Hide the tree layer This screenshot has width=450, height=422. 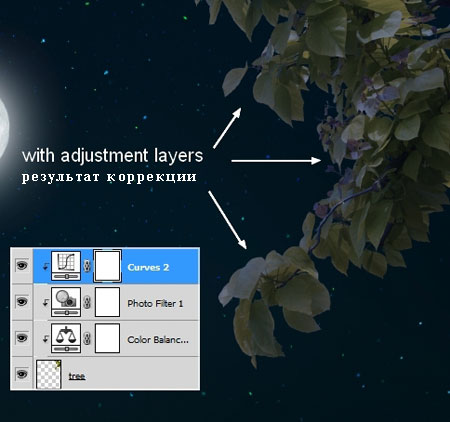click(x=22, y=374)
